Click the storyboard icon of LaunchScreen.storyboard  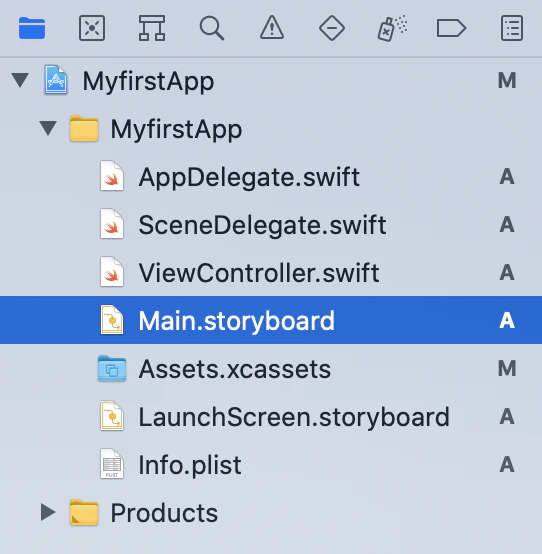coord(112,416)
